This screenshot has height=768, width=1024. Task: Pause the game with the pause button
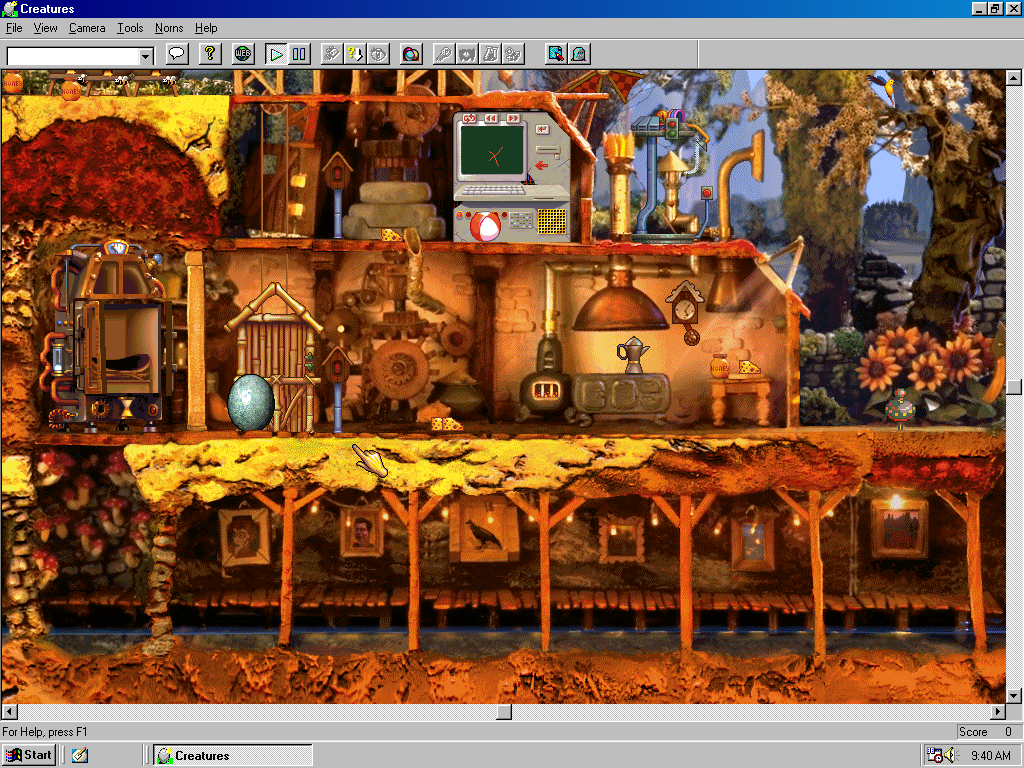point(299,54)
